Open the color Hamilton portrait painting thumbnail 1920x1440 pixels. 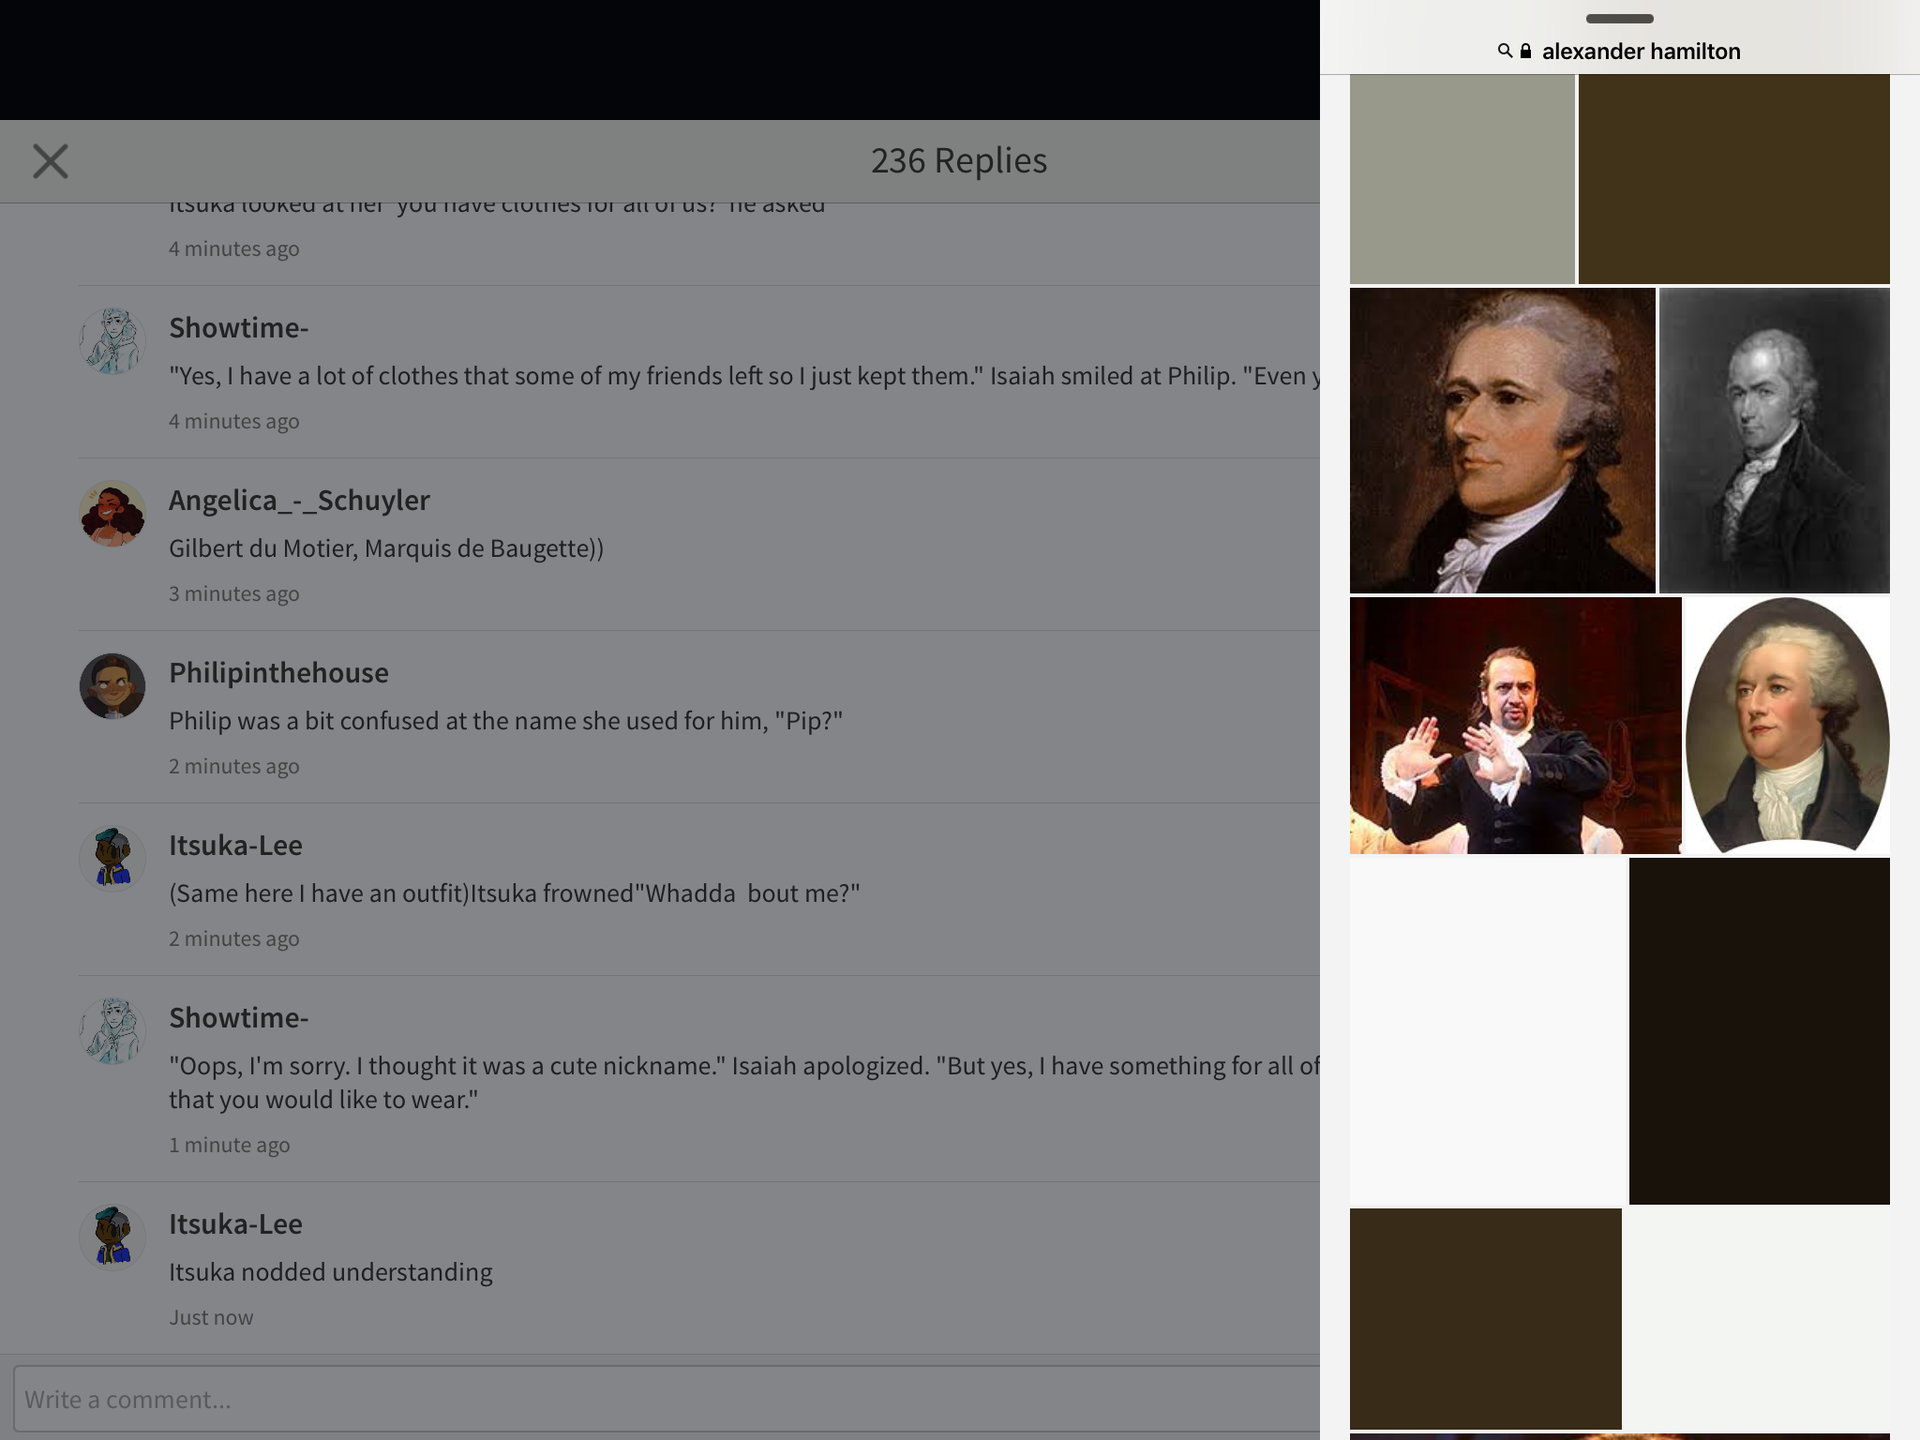1502,441
